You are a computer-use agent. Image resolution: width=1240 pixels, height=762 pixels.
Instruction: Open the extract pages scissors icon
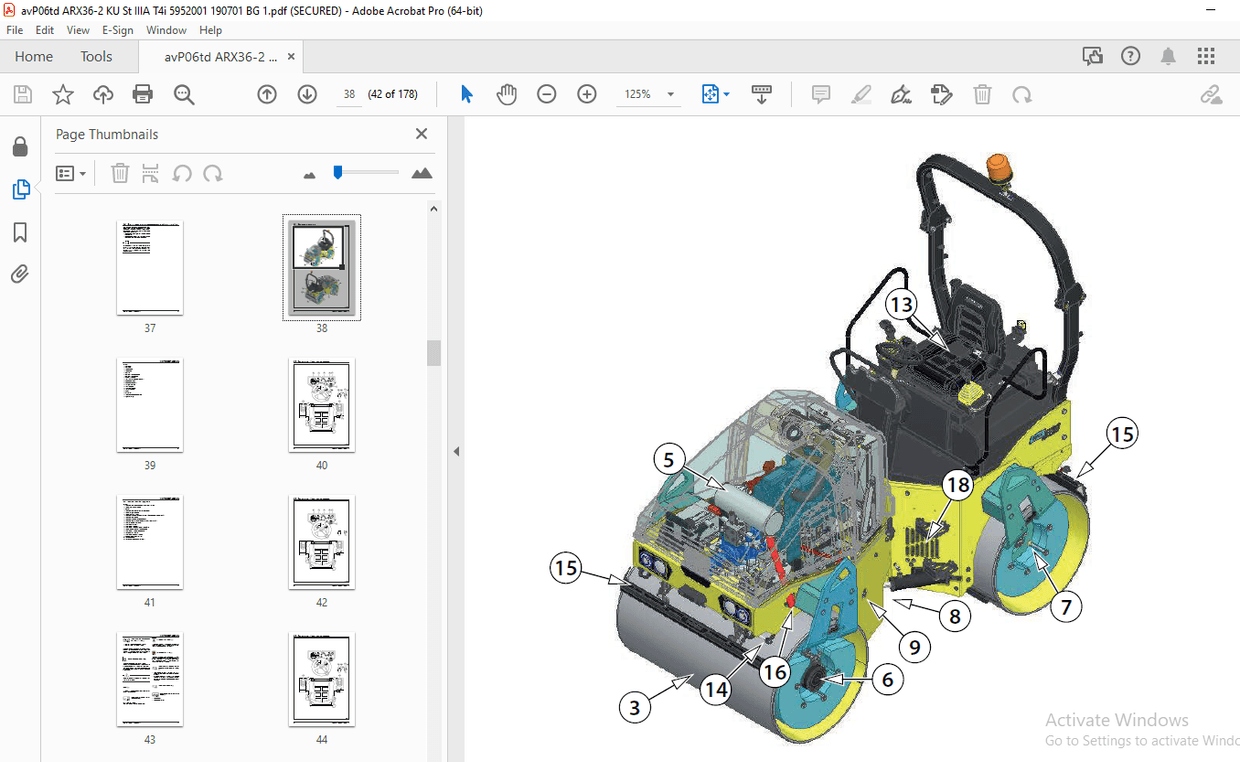tap(150, 173)
